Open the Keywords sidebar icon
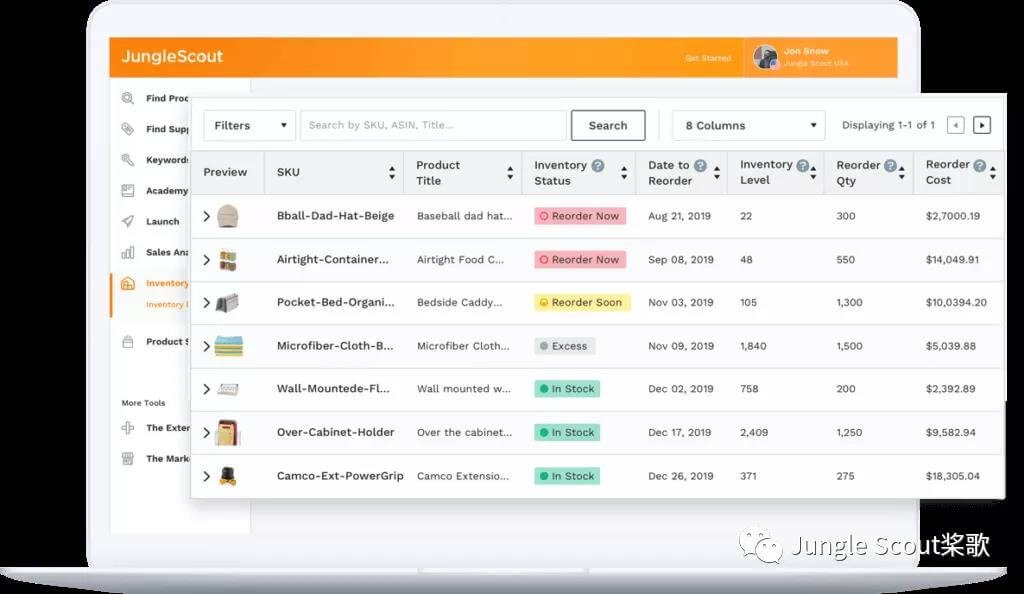Screen dimensions: 1024x594 tap(128, 160)
